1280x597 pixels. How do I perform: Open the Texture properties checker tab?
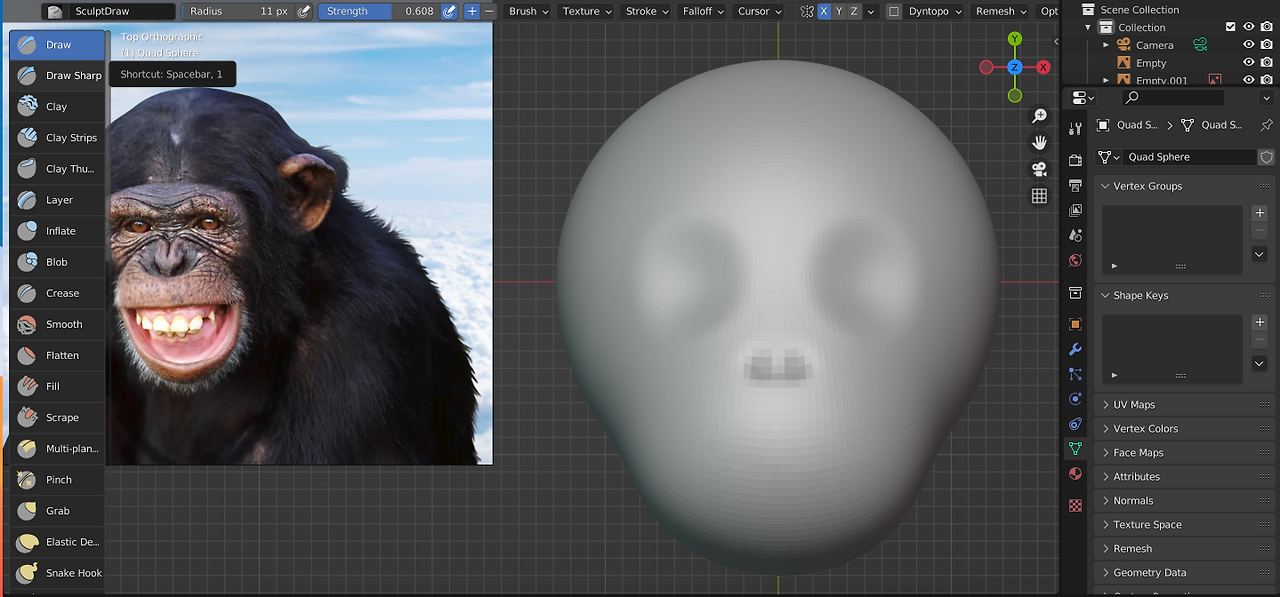[1075, 506]
